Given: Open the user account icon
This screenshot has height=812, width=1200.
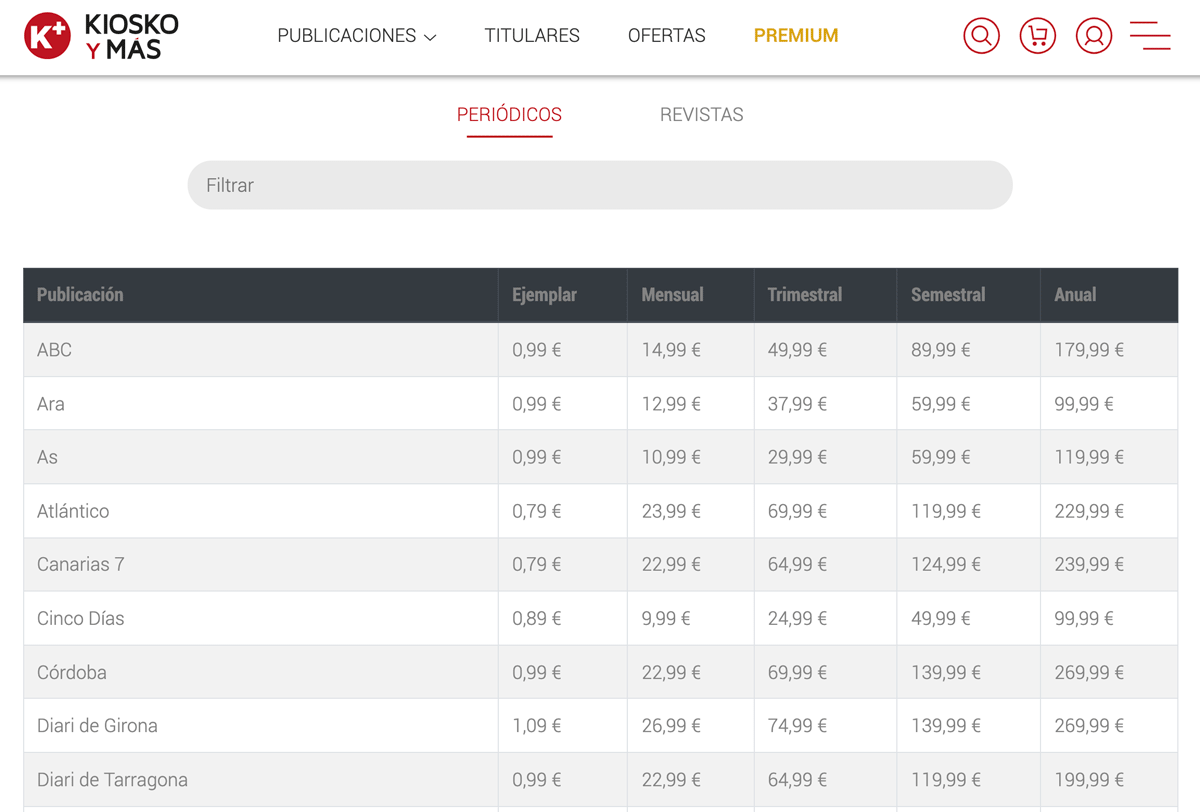Looking at the screenshot, I should click(1094, 36).
